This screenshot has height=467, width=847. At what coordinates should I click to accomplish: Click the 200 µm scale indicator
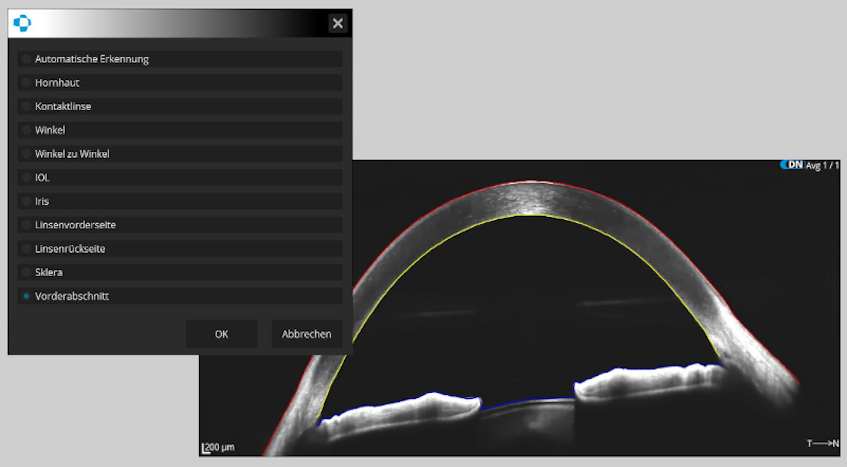pos(218,448)
